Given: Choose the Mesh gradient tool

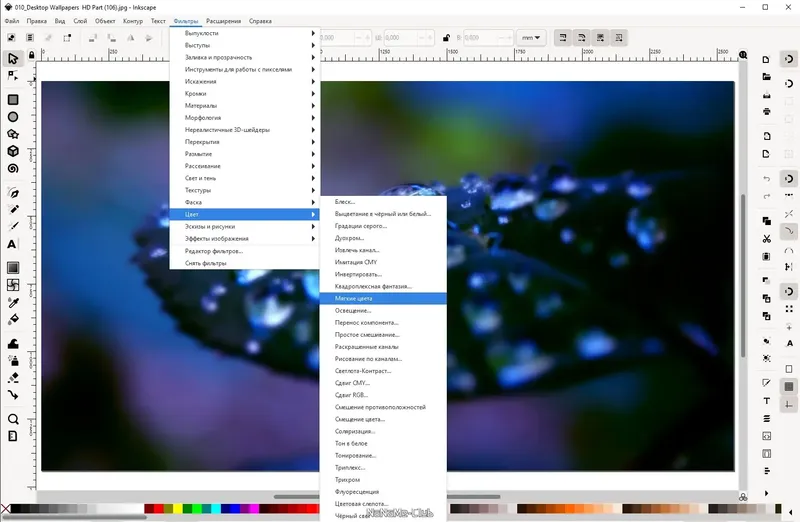Looking at the screenshot, I should 13,285.
